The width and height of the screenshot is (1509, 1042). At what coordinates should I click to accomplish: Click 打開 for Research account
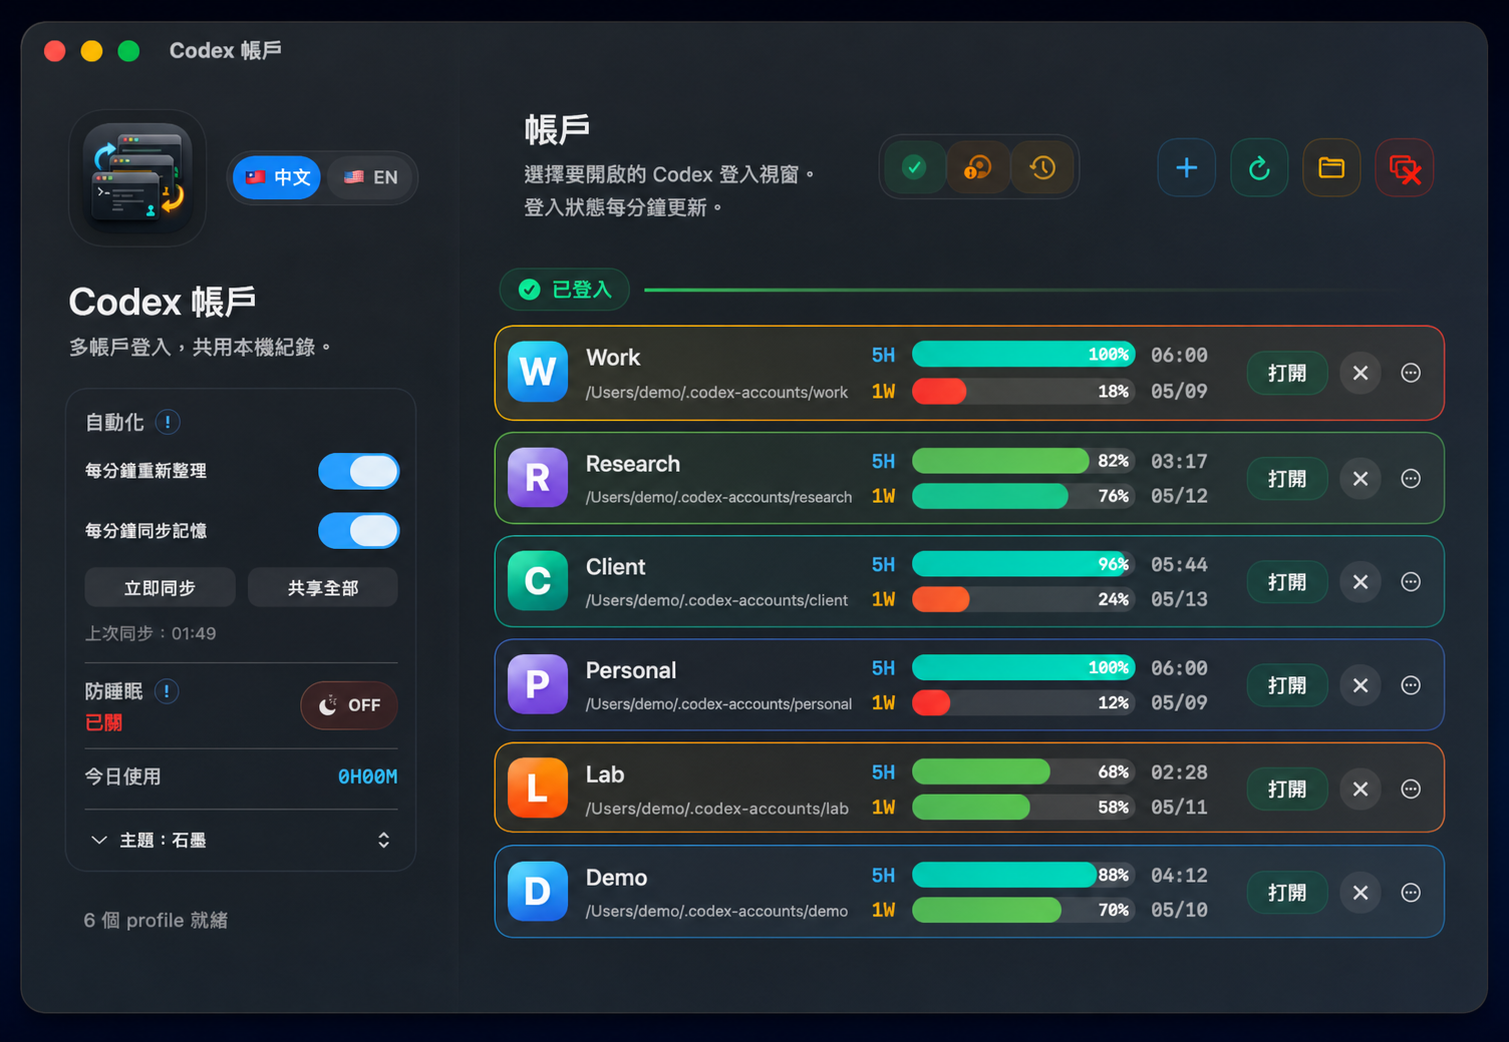pyautogui.click(x=1287, y=479)
